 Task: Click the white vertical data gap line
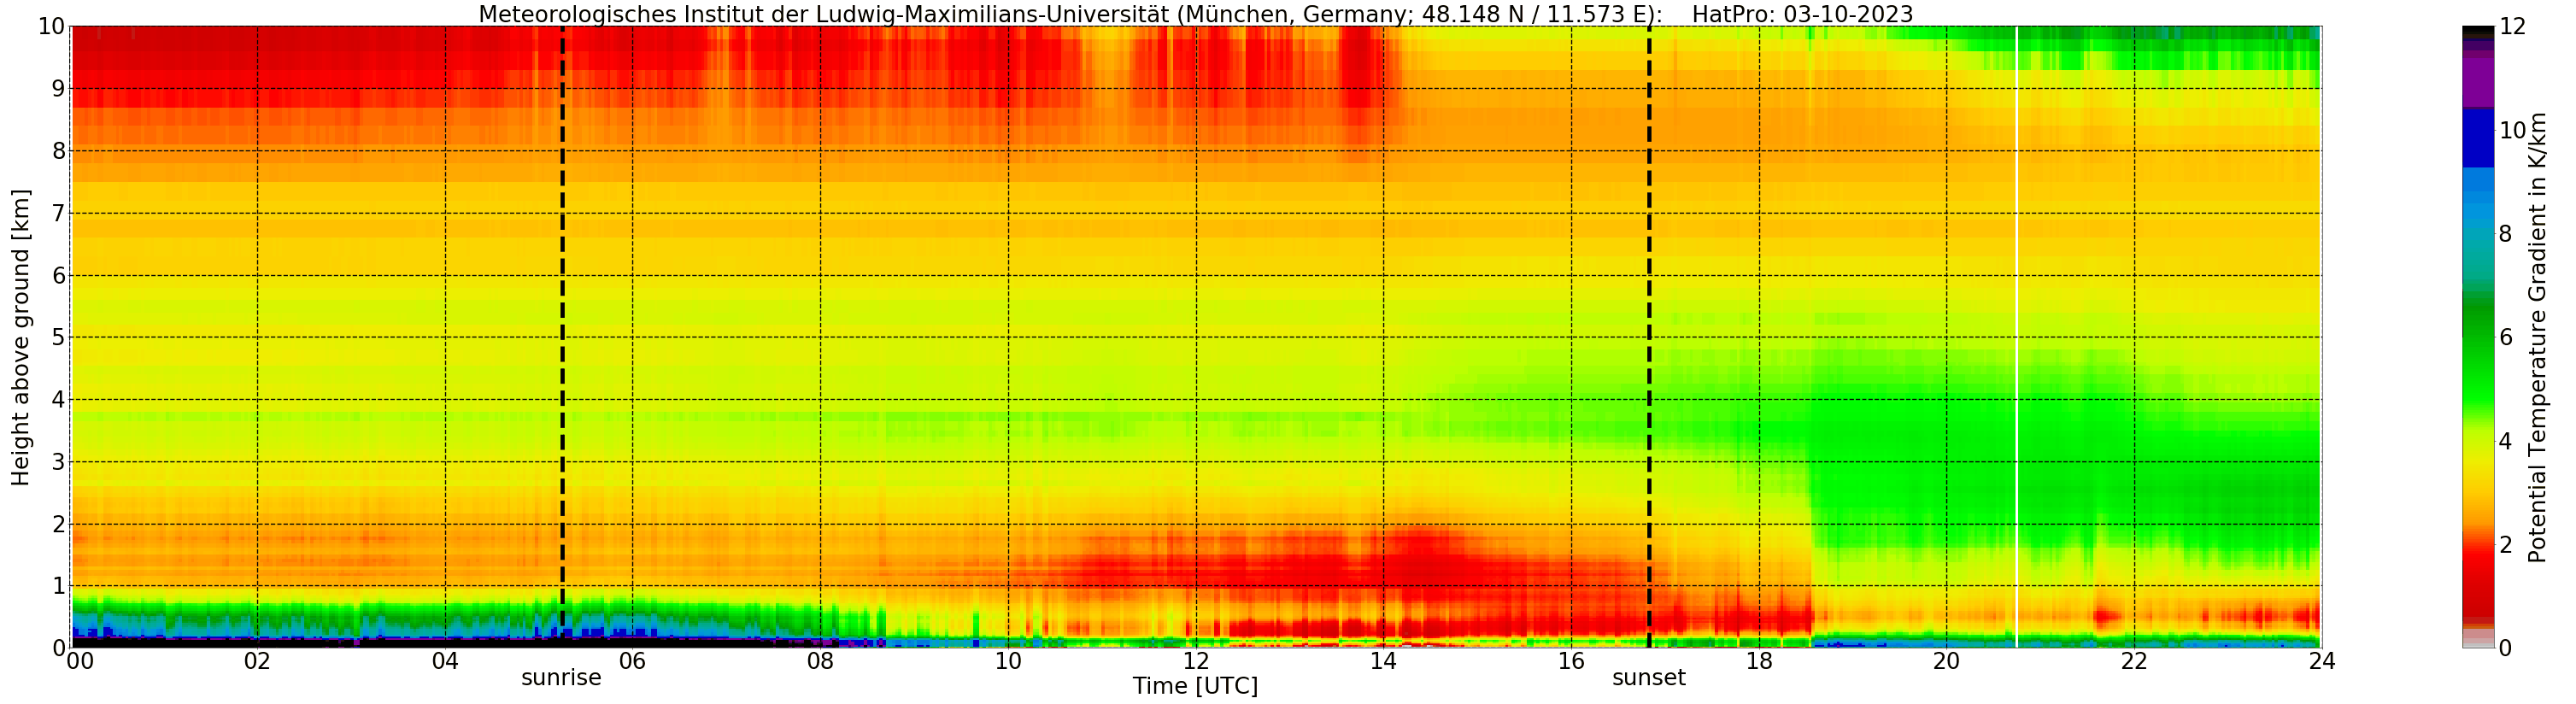(x=2017, y=336)
